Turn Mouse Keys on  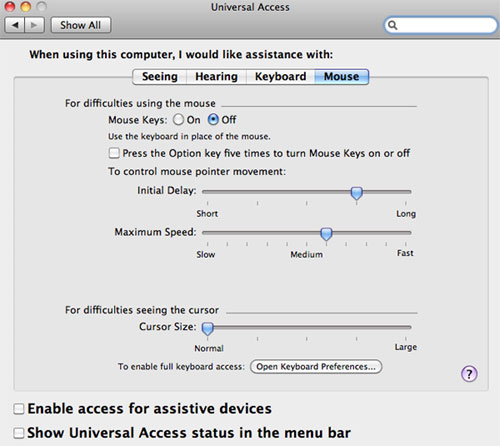point(178,120)
